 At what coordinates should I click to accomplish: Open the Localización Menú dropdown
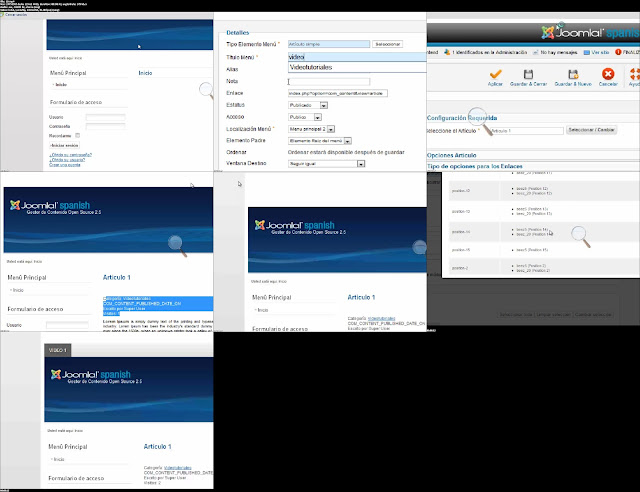click(311, 129)
